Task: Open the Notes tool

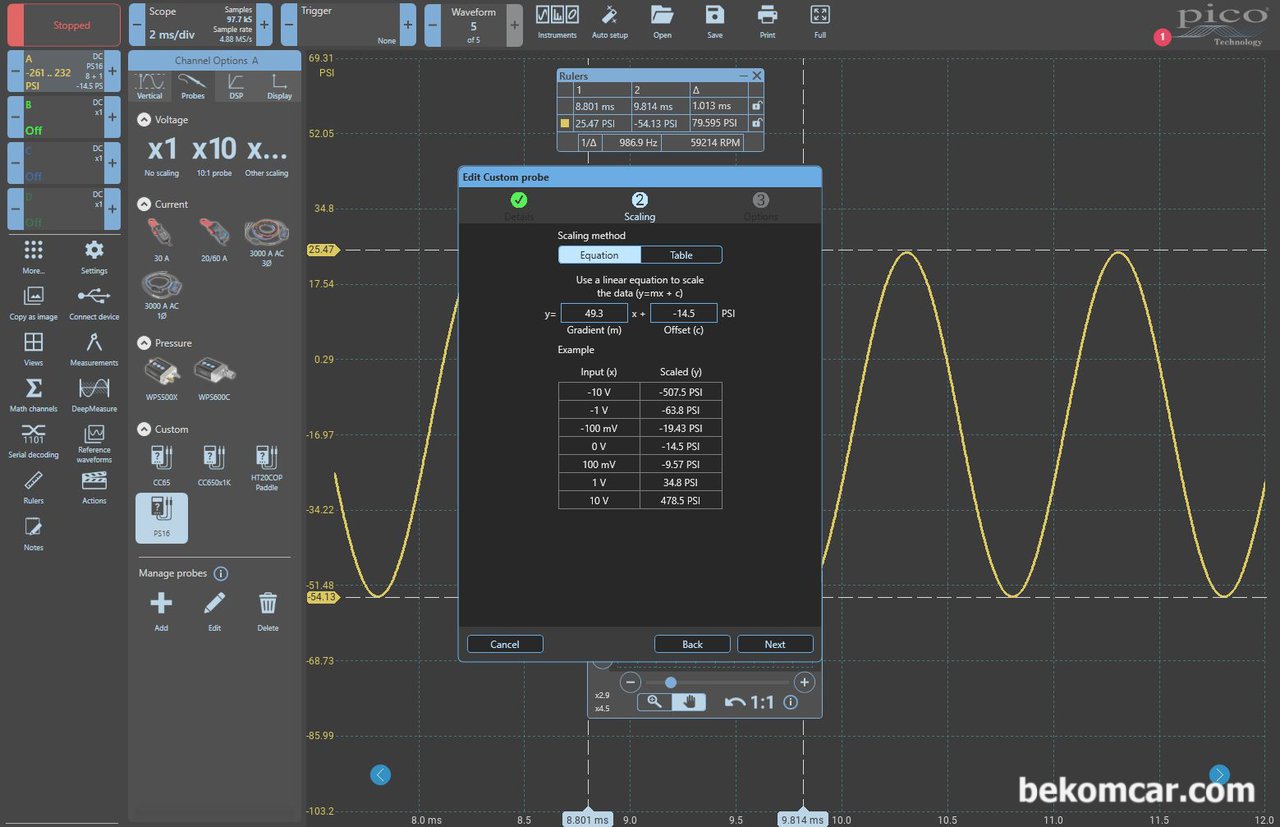Action: pyautogui.click(x=34, y=532)
